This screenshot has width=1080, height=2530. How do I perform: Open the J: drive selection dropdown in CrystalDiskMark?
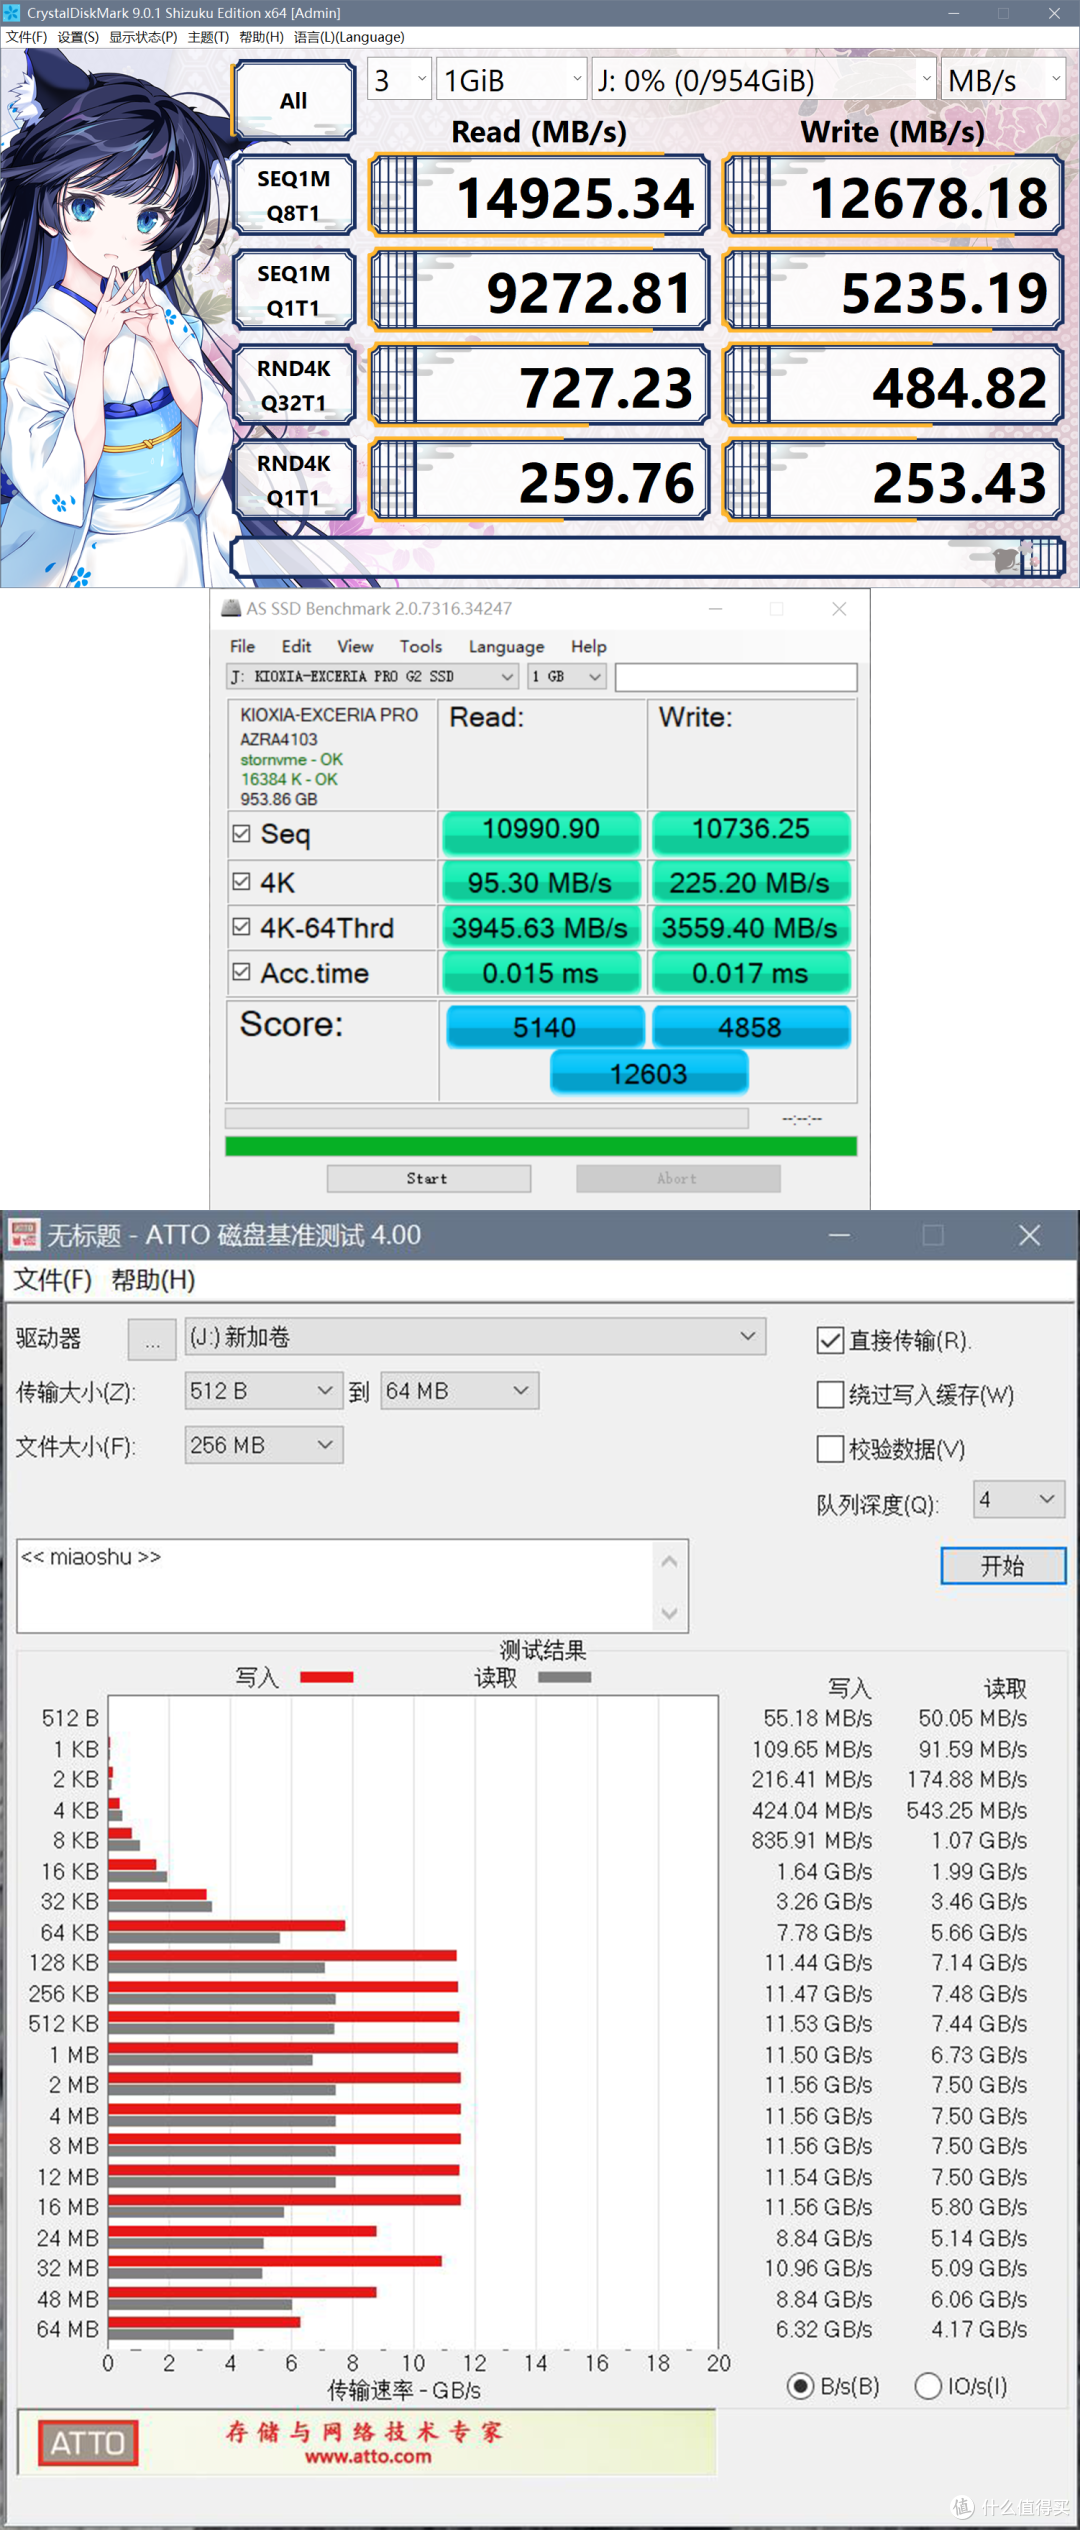[764, 79]
